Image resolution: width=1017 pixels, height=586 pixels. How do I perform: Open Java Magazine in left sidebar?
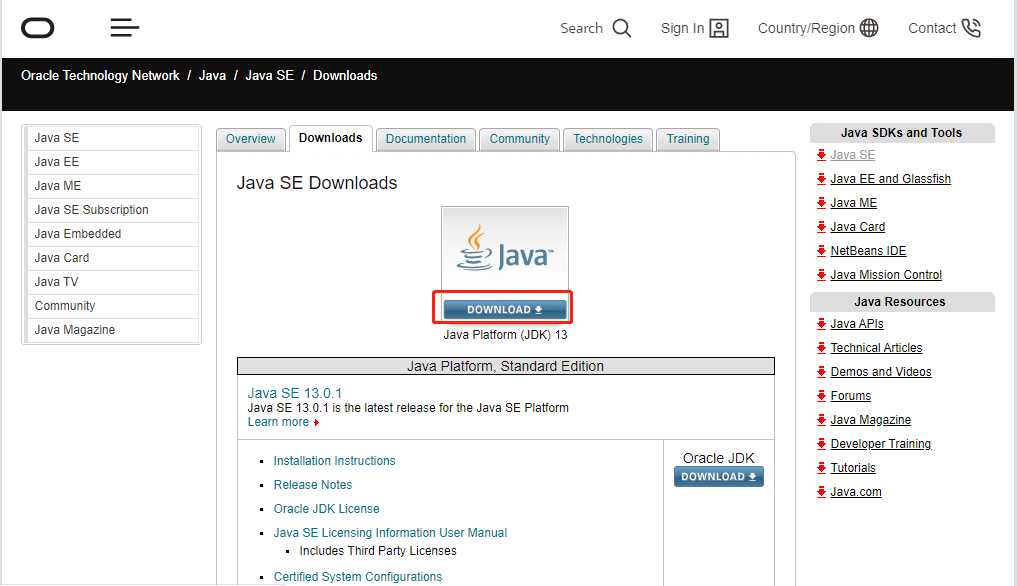tap(113, 330)
